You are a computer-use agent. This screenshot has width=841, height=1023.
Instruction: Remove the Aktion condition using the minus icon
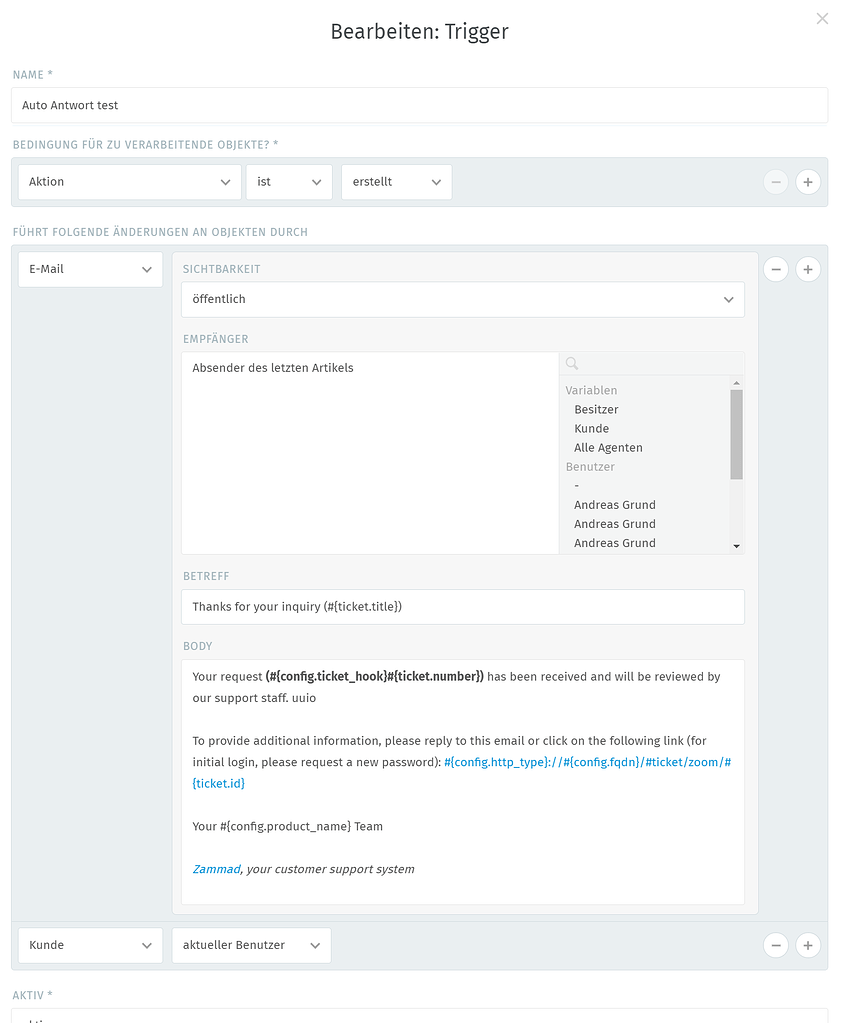click(x=776, y=182)
